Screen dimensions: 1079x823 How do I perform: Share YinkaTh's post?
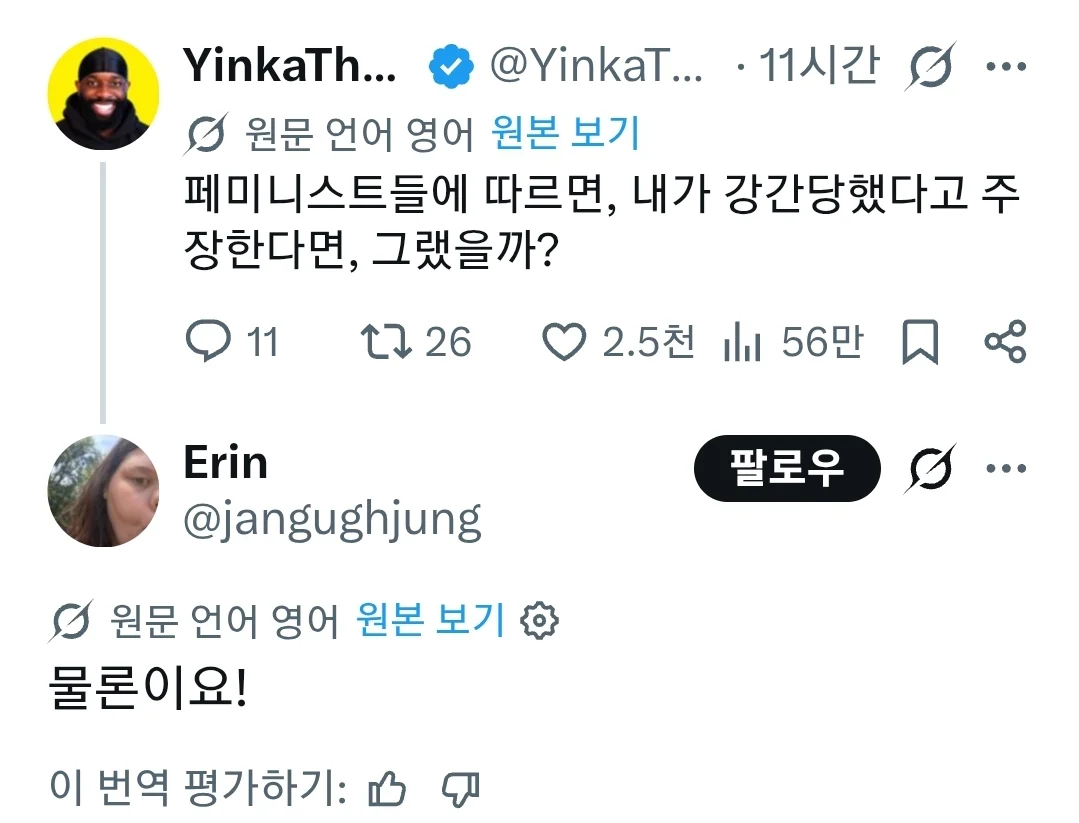click(x=1005, y=341)
